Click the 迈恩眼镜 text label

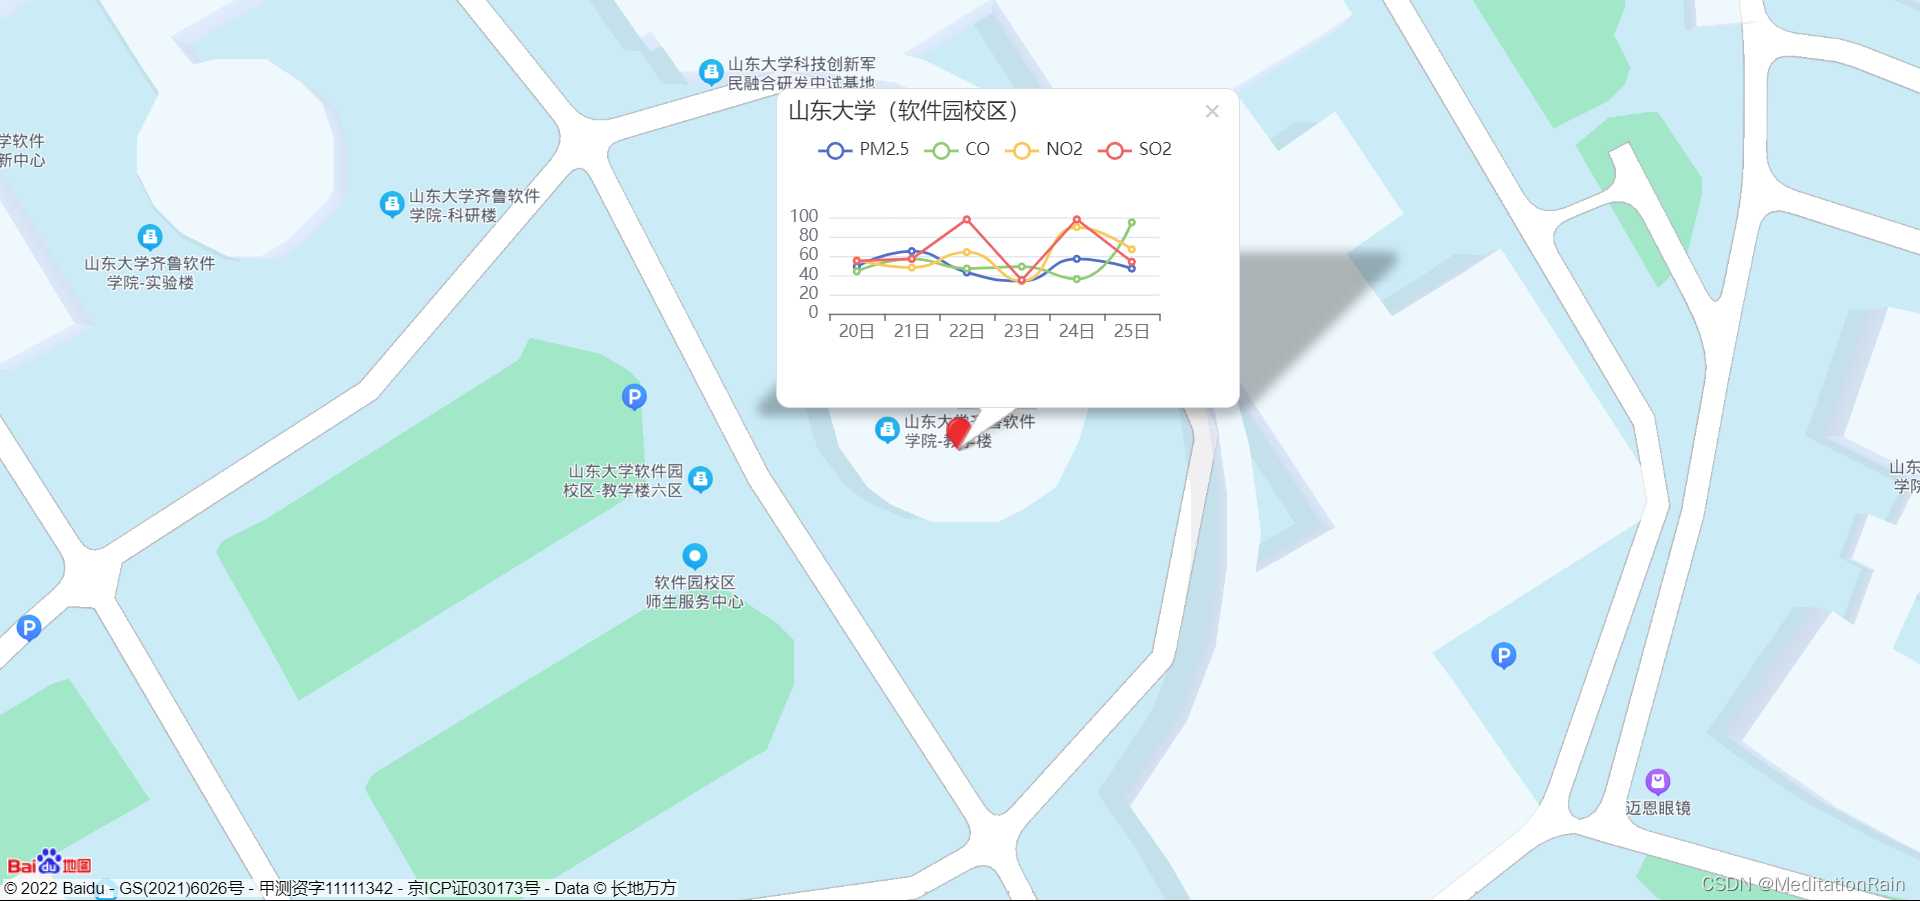[x=1658, y=808]
